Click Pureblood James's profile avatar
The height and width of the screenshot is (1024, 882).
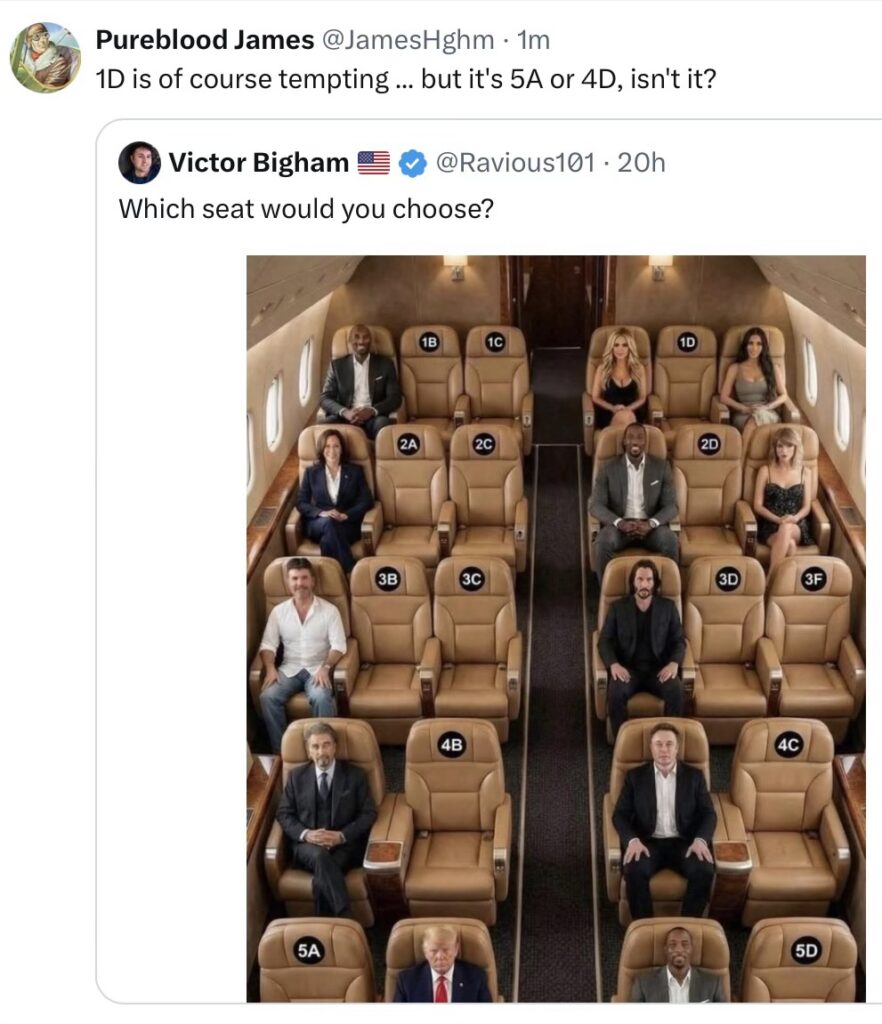tap(45, 57)
